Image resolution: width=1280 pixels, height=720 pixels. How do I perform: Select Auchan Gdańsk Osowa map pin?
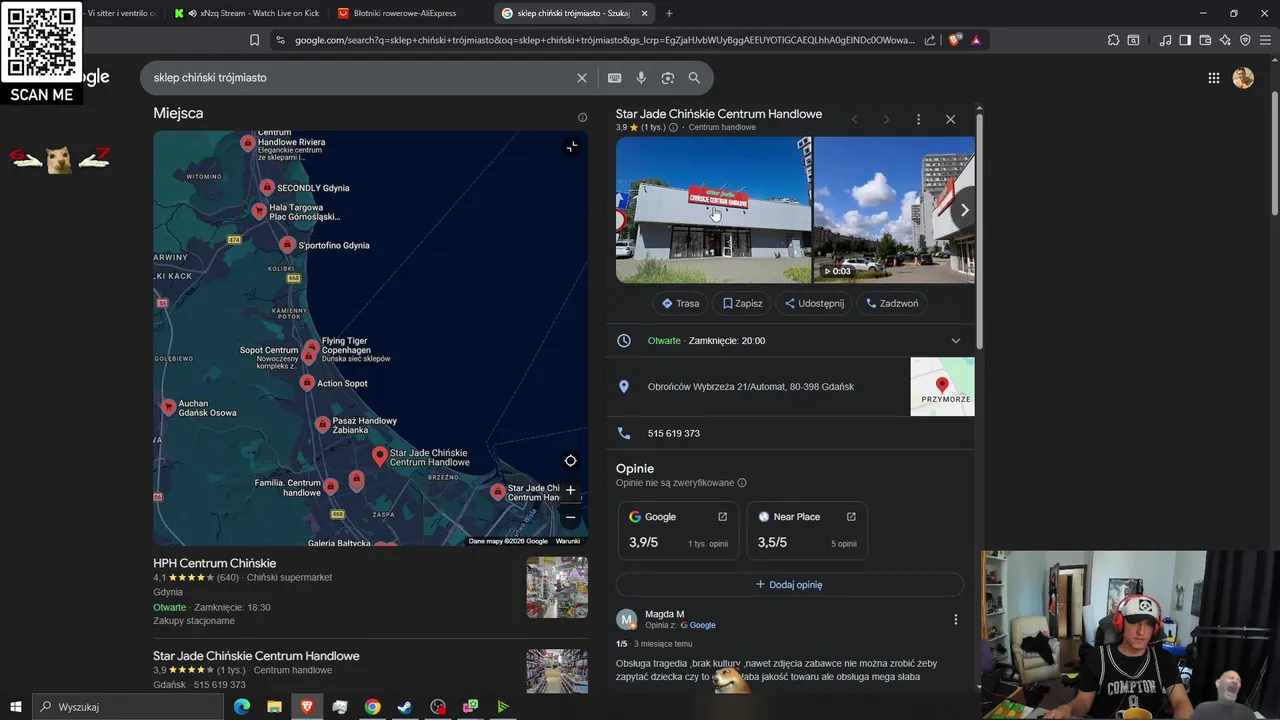(168, 406)
